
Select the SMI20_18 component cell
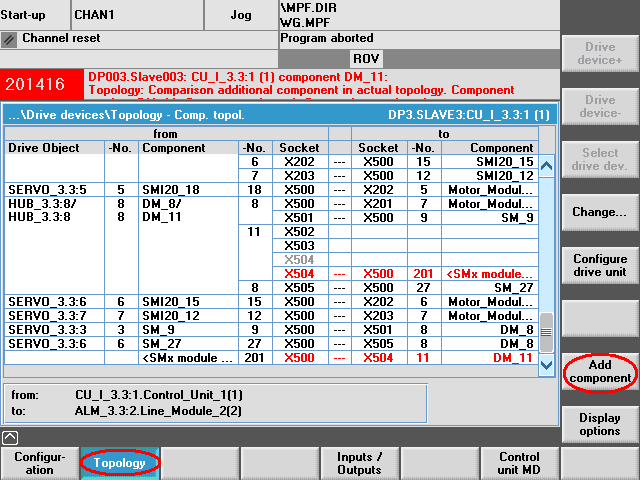click(188, 190)
